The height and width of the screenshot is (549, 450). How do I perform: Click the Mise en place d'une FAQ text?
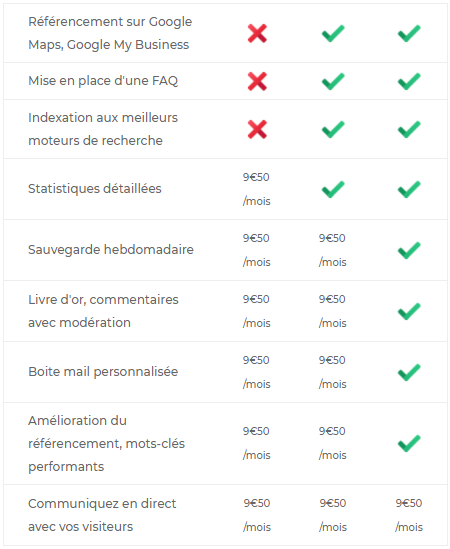click(103, 81)
